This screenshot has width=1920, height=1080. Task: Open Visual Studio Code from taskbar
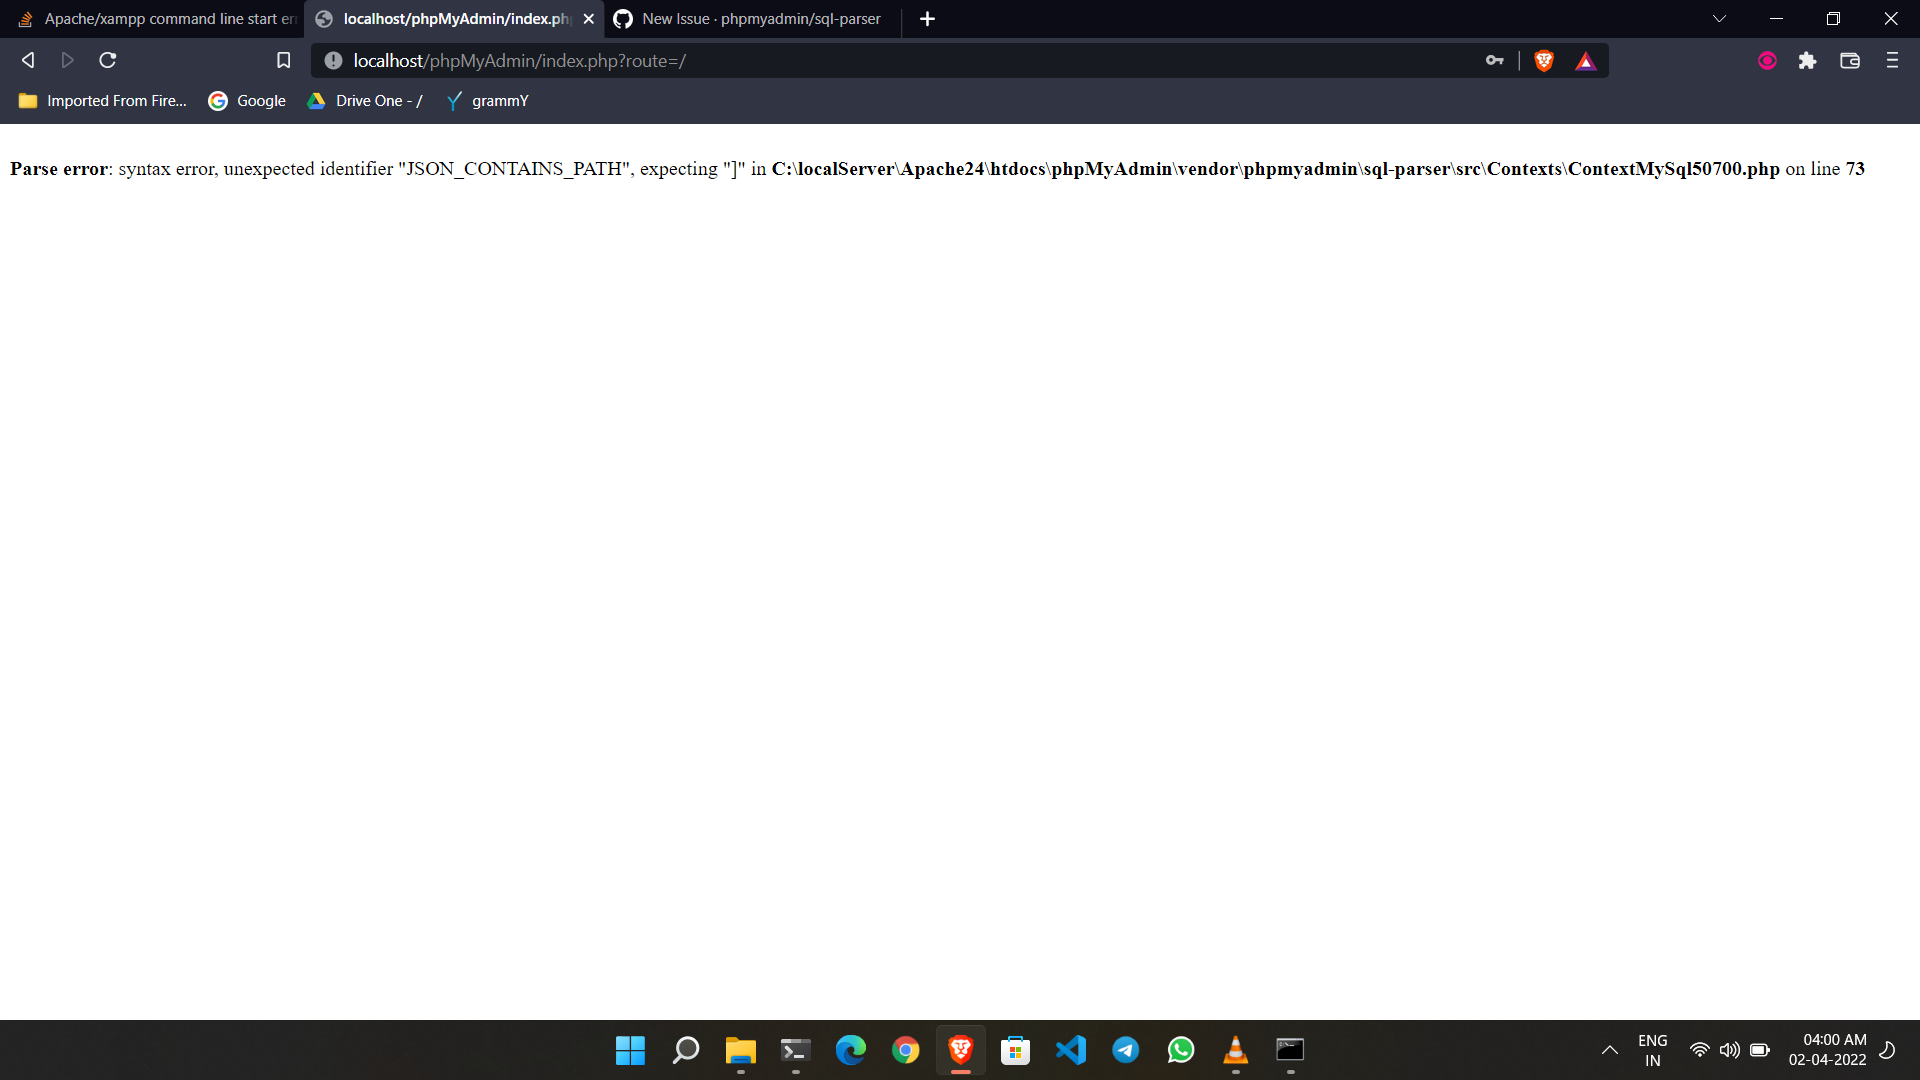[x=1070, y=1050]
